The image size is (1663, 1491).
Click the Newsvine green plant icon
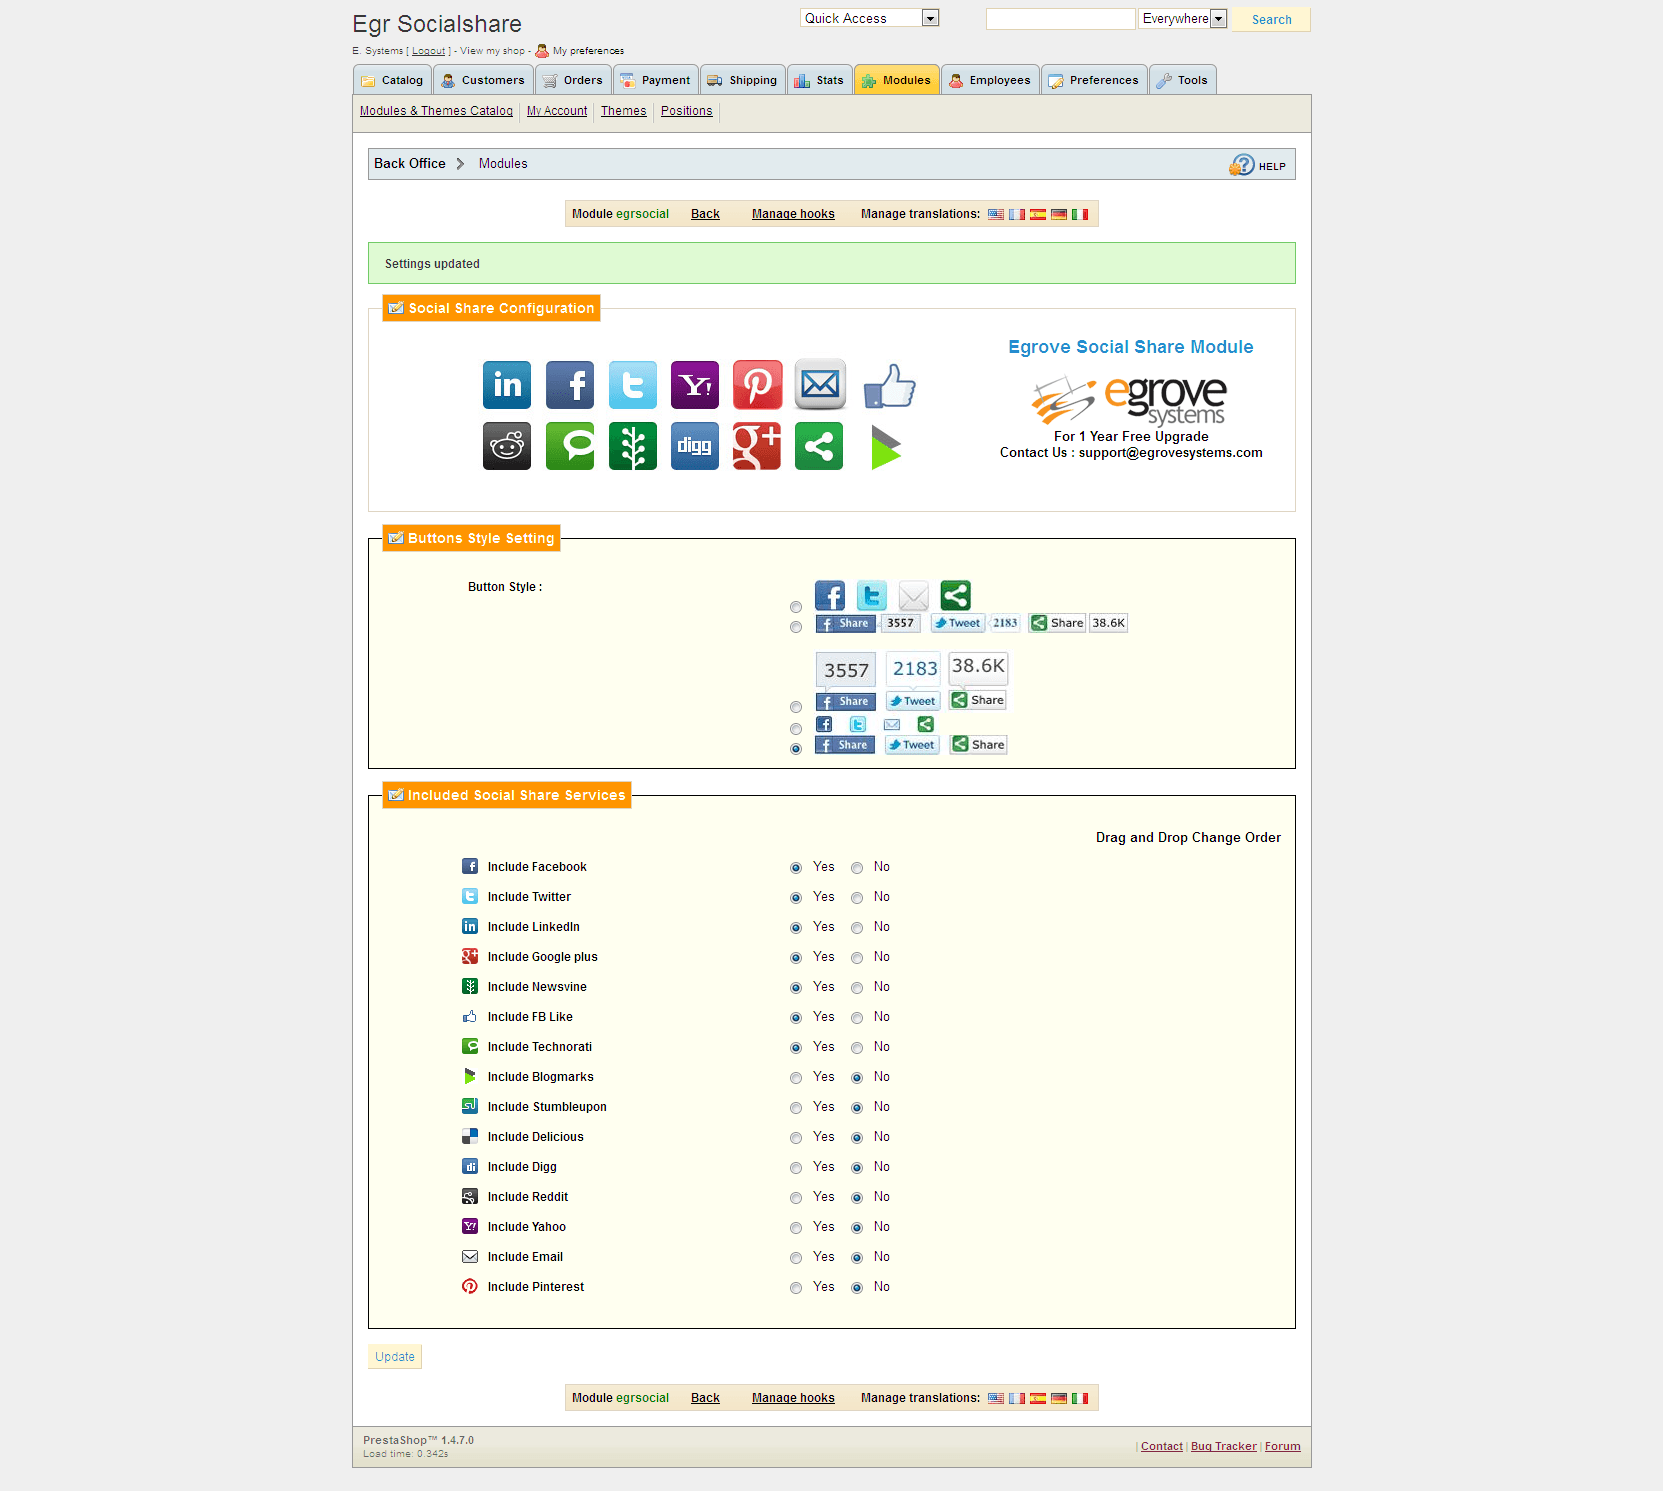[633, 446]
